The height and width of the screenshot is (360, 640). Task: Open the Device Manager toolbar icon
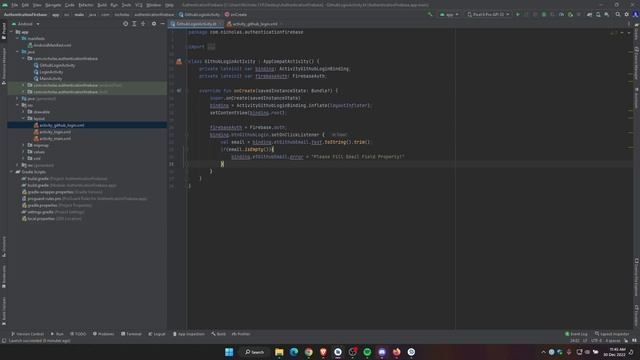tap(598, 14)
